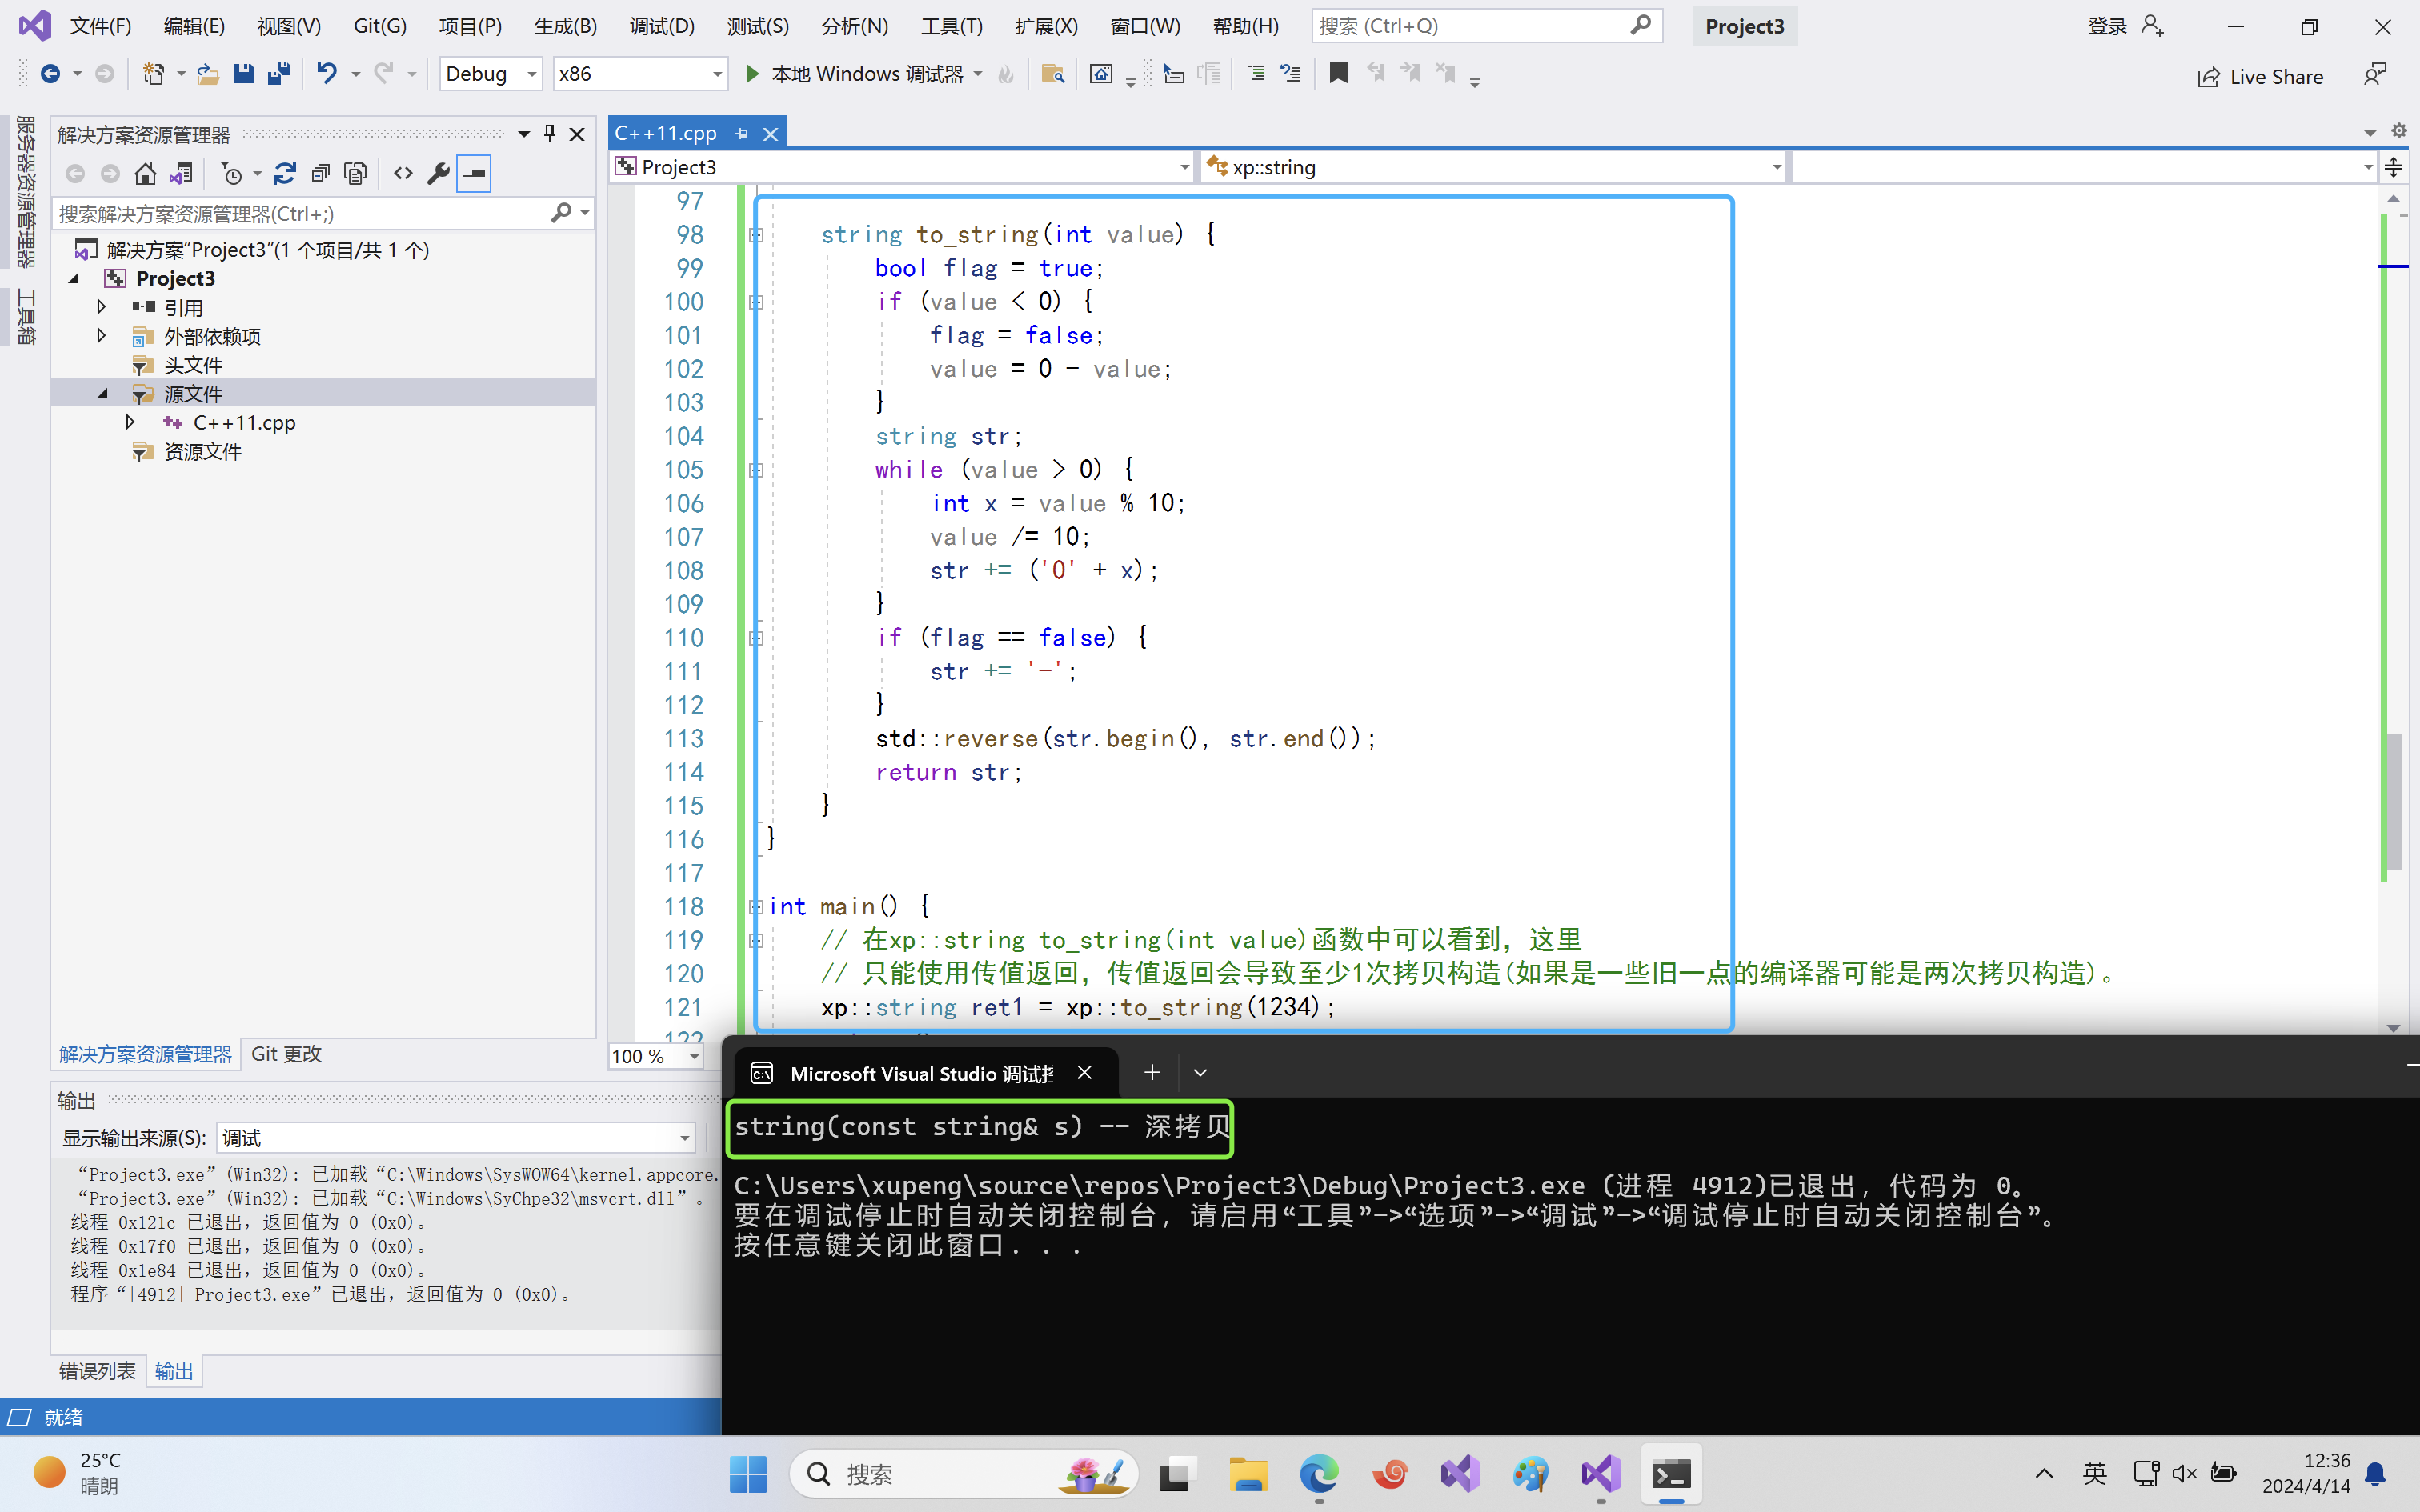Screen dimensions: 2420x1512
Task: Switch to the Git 更改 tab
Action: [286, 1054]
